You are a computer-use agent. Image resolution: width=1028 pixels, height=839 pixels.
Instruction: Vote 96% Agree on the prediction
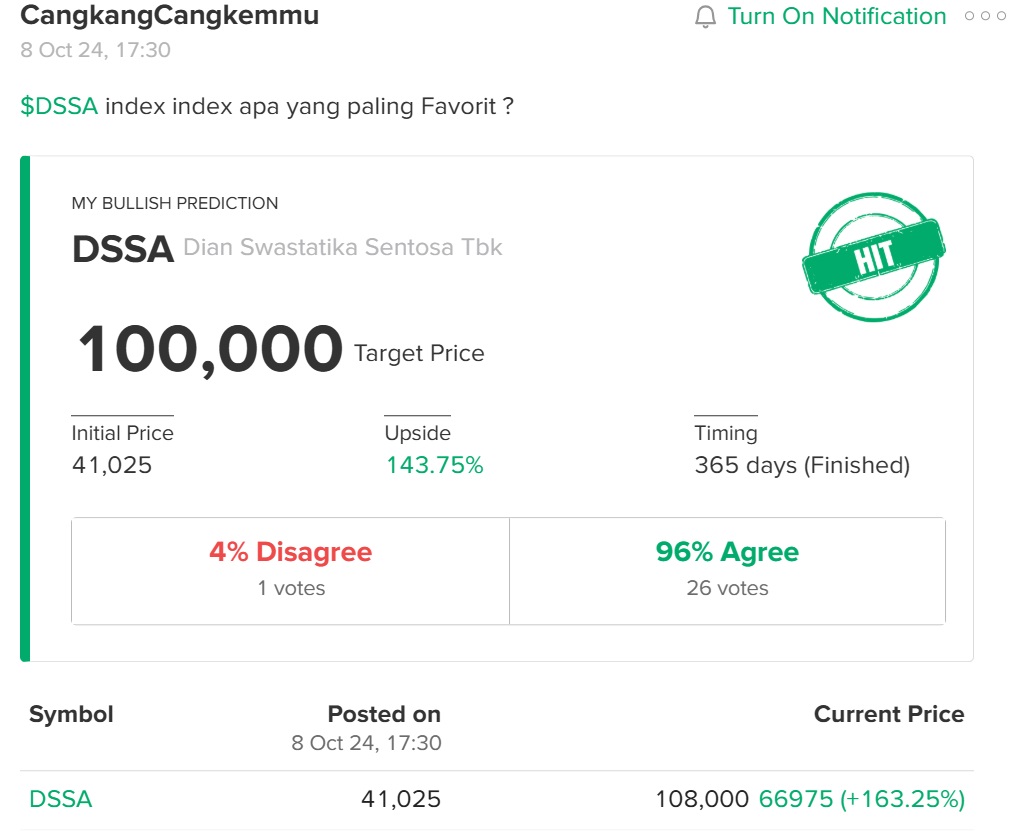click(727, 570)
